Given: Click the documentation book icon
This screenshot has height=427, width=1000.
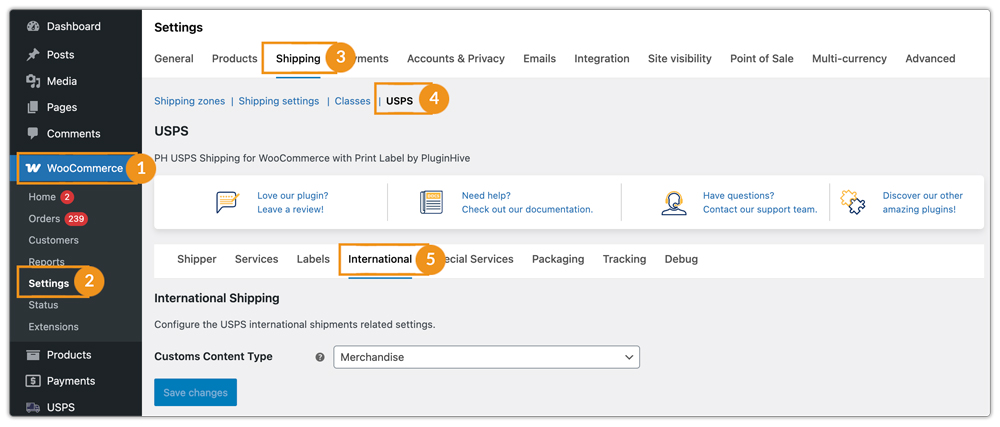Looking at the screenshot, I should [x=431, y=202].
